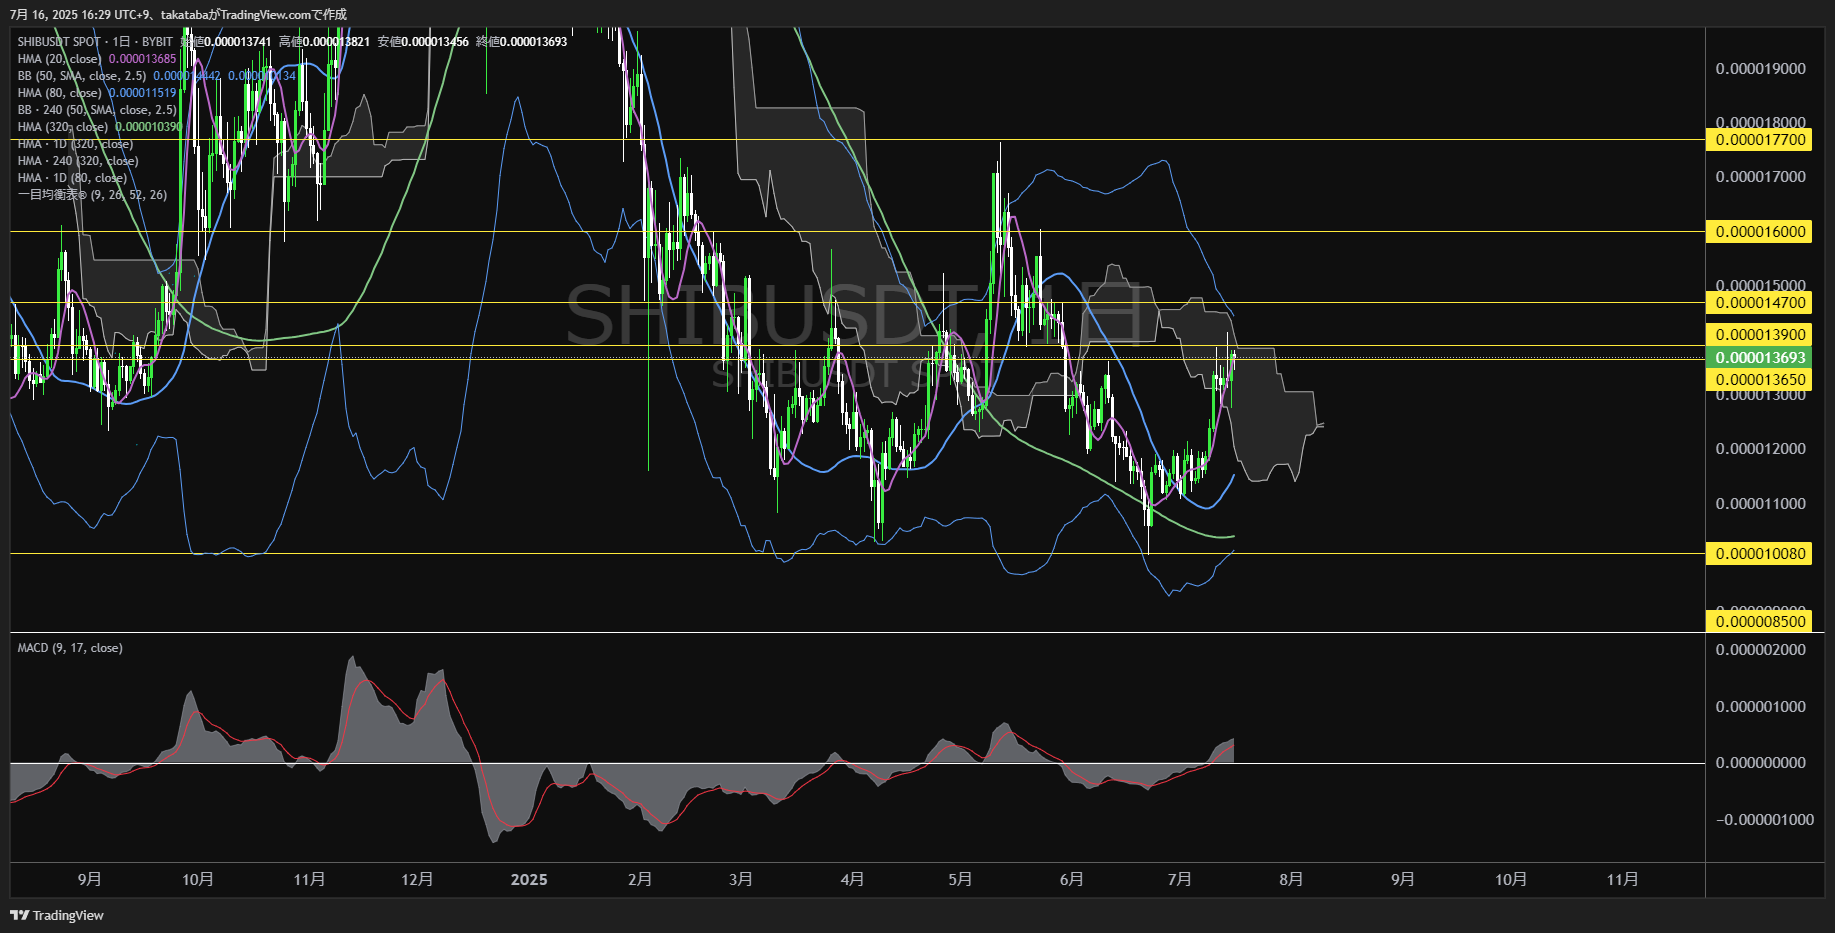Click the 0.000010080 price label
Image resolution: width=1835 pixels, height=933 pixels.
click(1761, 554)
